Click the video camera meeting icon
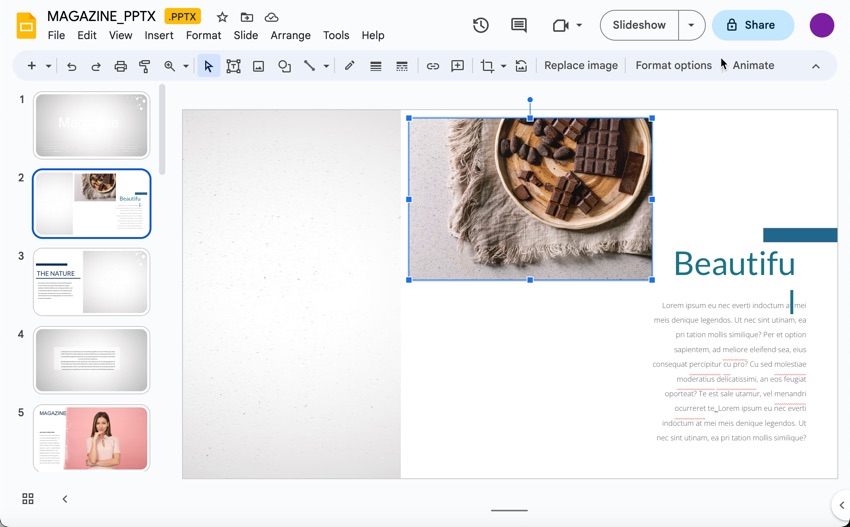This screenshot has height=527, width=850. click(x=561, y=25)
